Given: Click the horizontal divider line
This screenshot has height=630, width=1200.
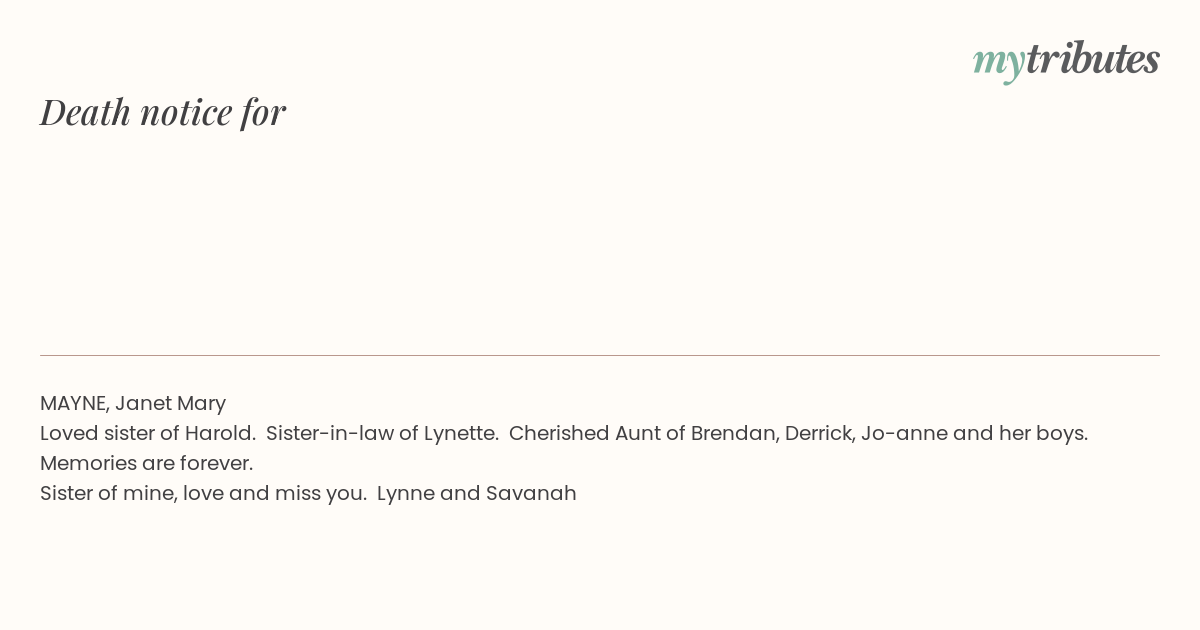Looking at the screenshot, I should tap(600, 355).
